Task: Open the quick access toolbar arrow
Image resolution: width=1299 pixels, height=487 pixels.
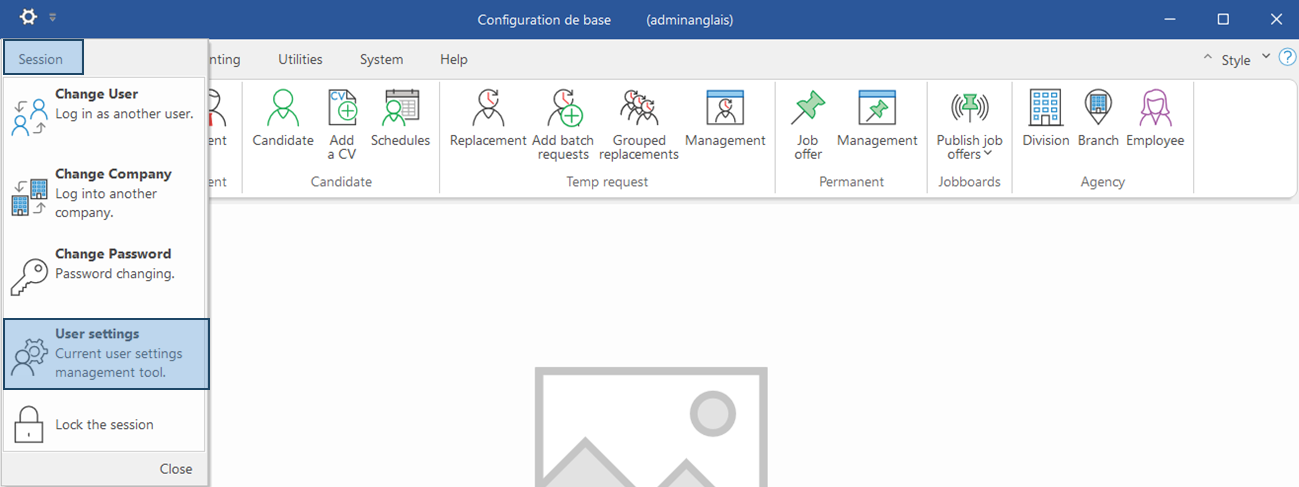Action: [53, 18]
